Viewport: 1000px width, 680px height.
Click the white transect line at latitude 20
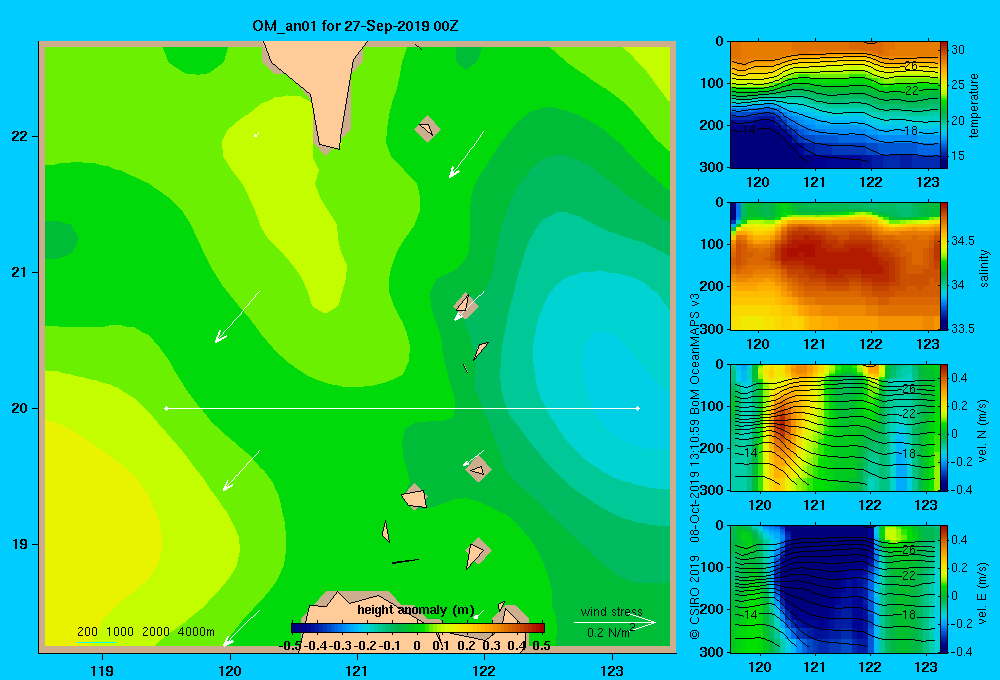click(402, 408)
